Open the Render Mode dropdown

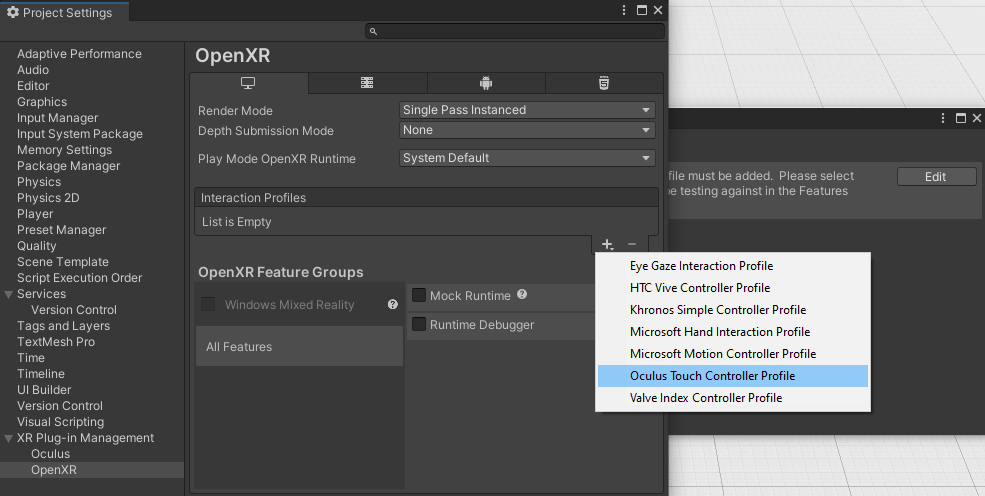(527, 110)
